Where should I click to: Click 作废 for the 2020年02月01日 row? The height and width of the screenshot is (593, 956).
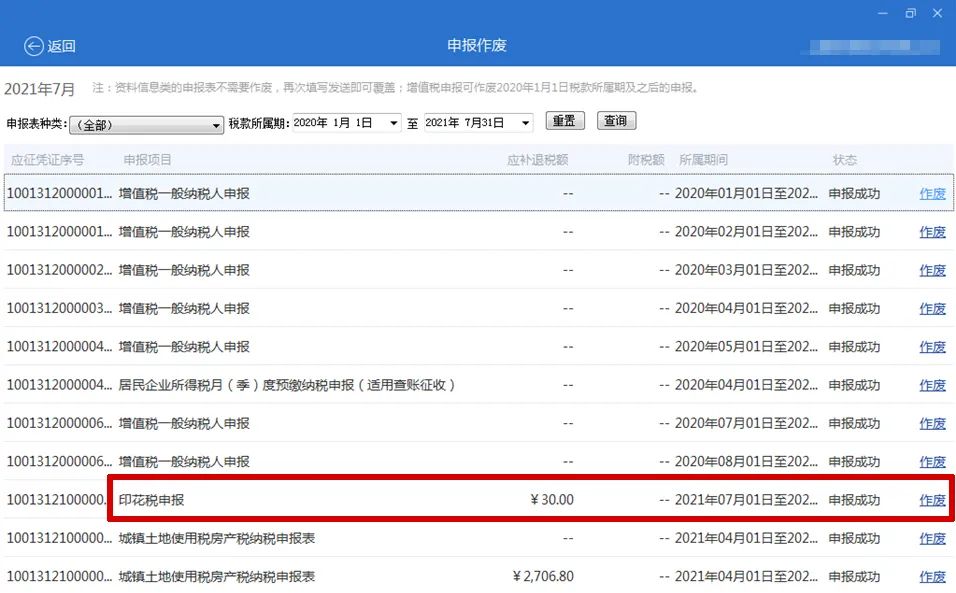[x=932, y=232]
